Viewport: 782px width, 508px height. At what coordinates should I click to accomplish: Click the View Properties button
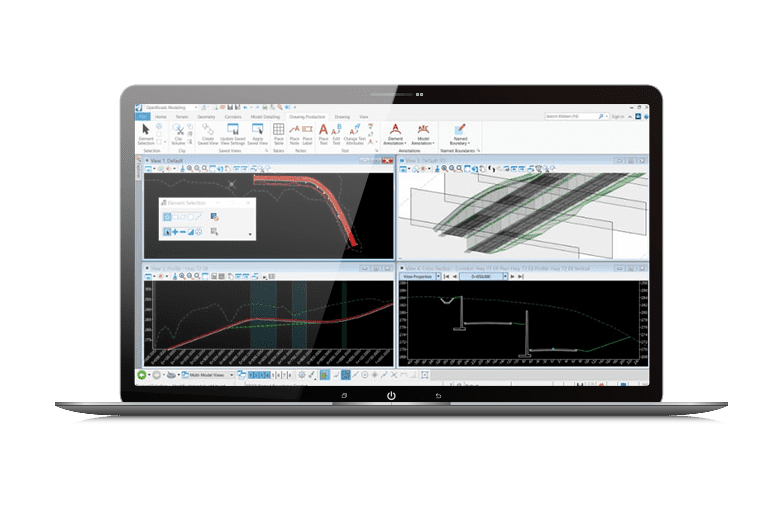click(420, 275)
